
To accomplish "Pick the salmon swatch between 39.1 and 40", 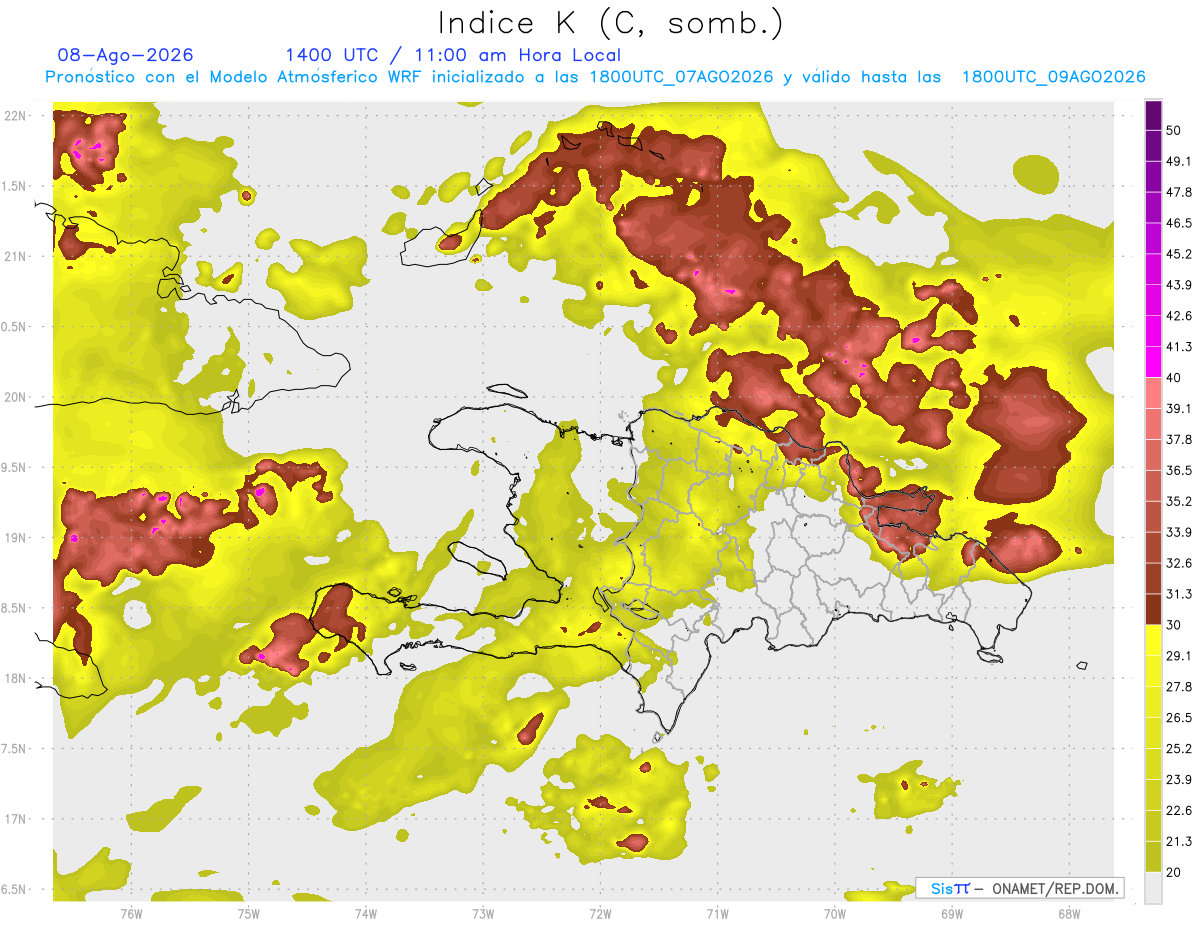I will pyautogui.click(x=1153, y=393).
